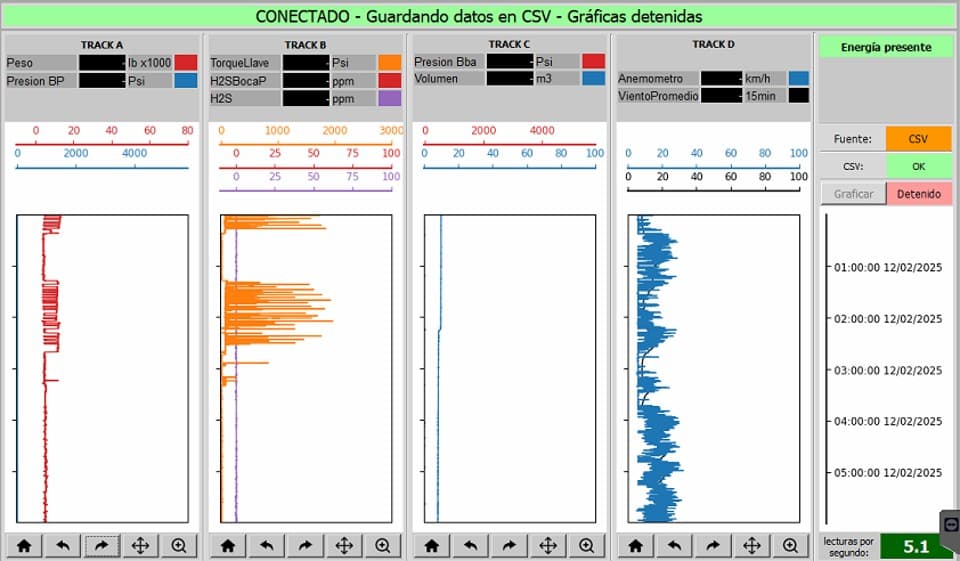Click the Peso value field
Viewport: 960px width, 561px height.
pyautogui.click(x=102, y=62)
